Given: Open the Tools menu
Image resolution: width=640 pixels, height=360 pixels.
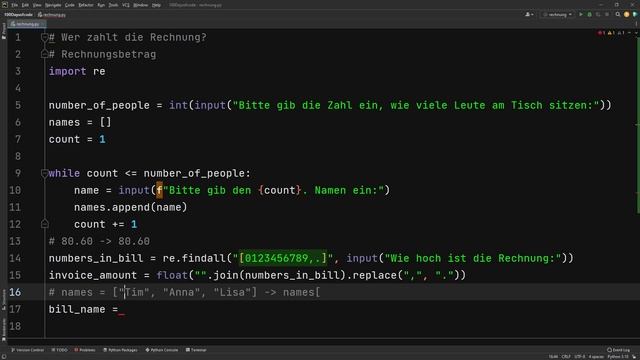Looking at the screenshot, I should pyautogui.click(x=113, y=5).
